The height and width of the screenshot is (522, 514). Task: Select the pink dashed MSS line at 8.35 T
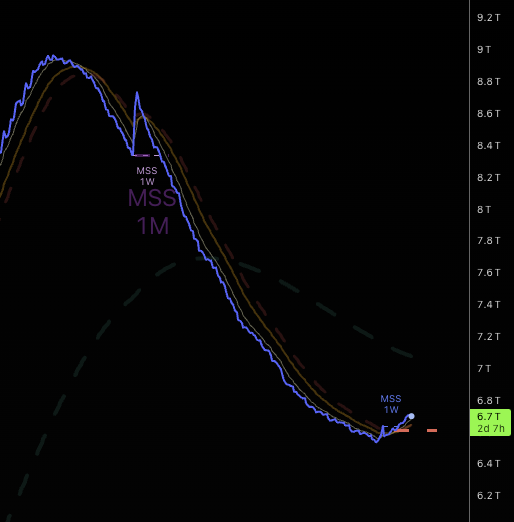coord(150,155)
